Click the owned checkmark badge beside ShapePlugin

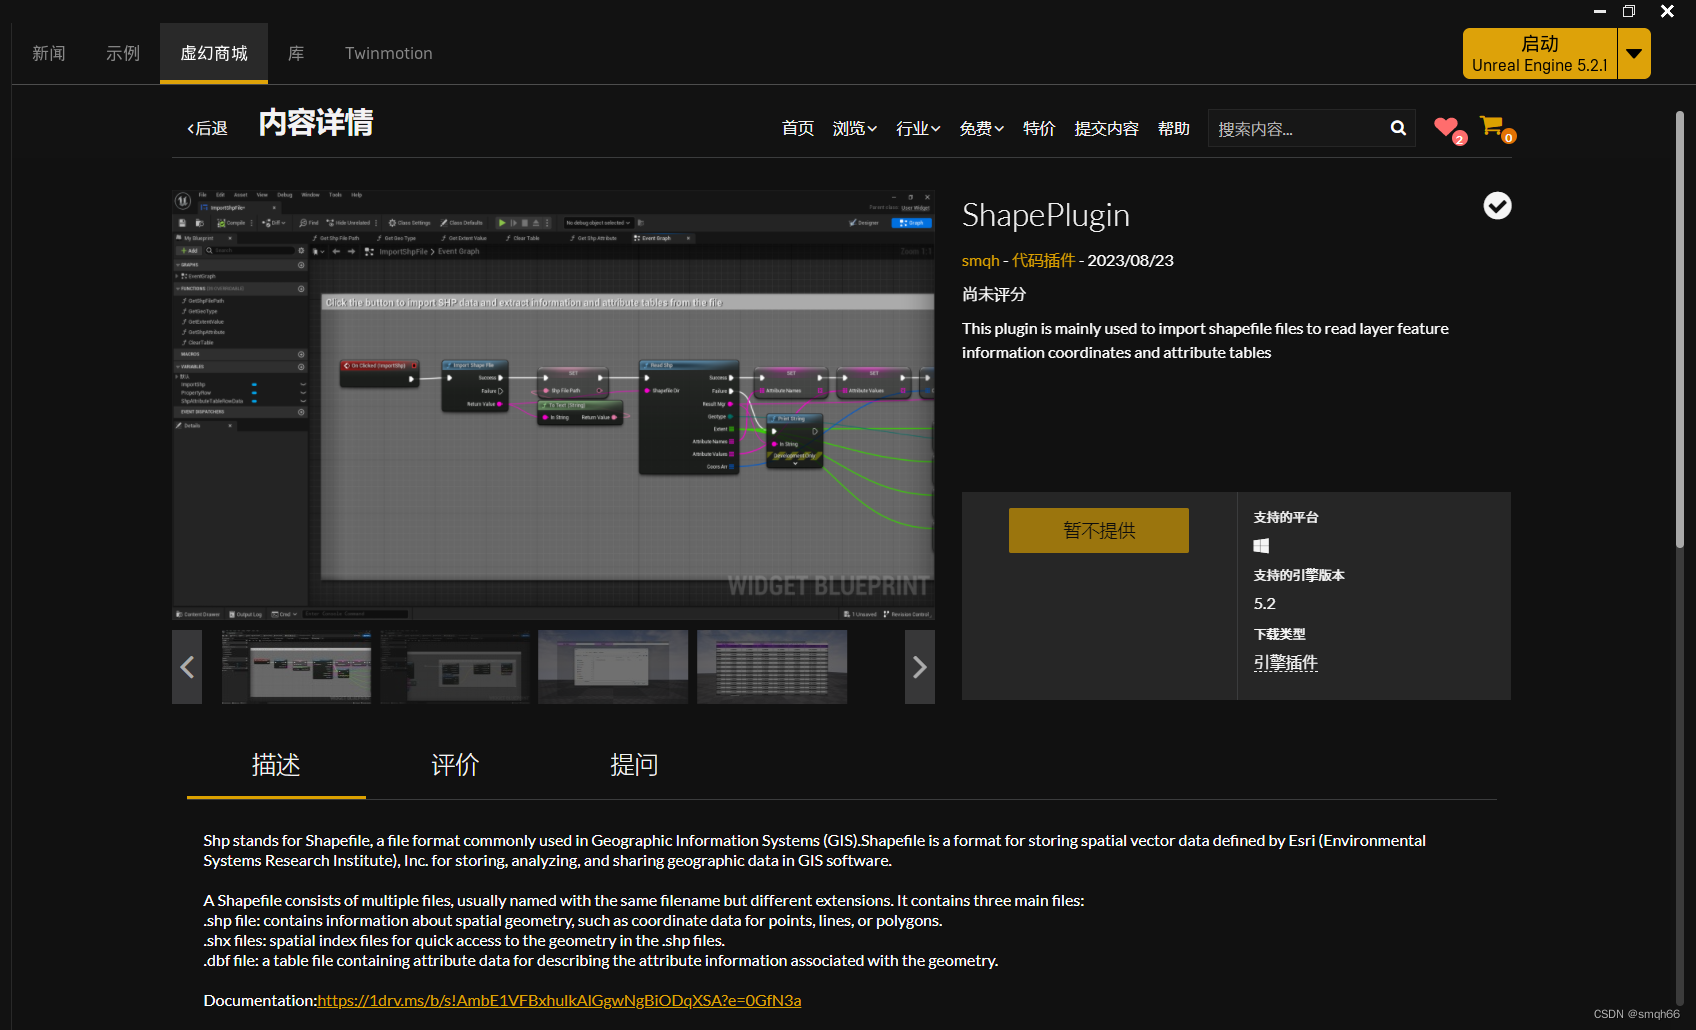[x=1497, y=206]
